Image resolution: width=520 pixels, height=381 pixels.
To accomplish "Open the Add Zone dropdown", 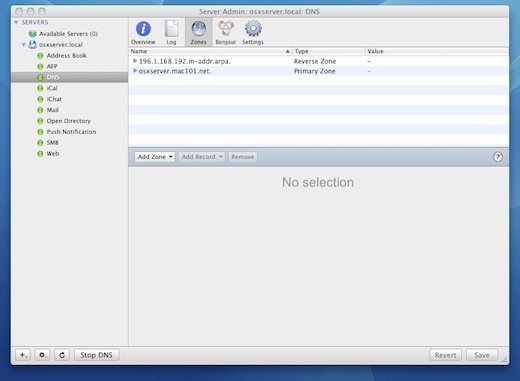I will pos(155,157).
